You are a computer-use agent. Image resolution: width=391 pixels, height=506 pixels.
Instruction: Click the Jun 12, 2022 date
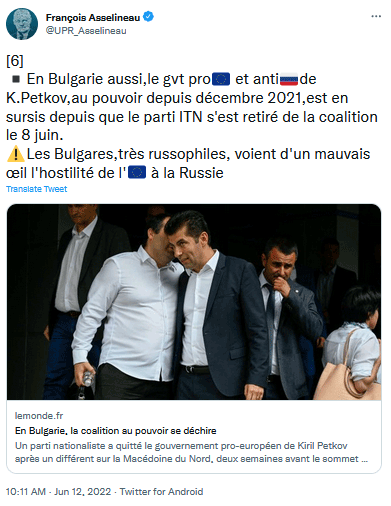(82, 492)
